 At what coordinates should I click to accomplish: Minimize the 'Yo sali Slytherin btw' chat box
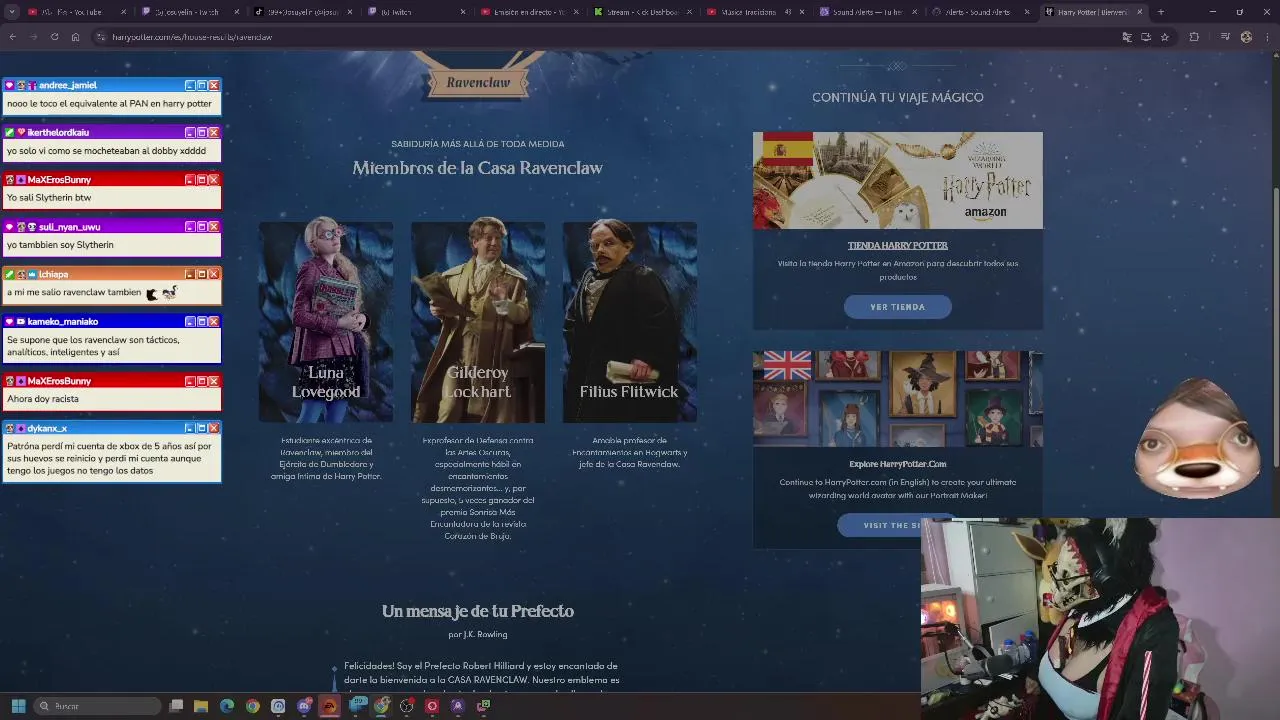coord(189,180)
